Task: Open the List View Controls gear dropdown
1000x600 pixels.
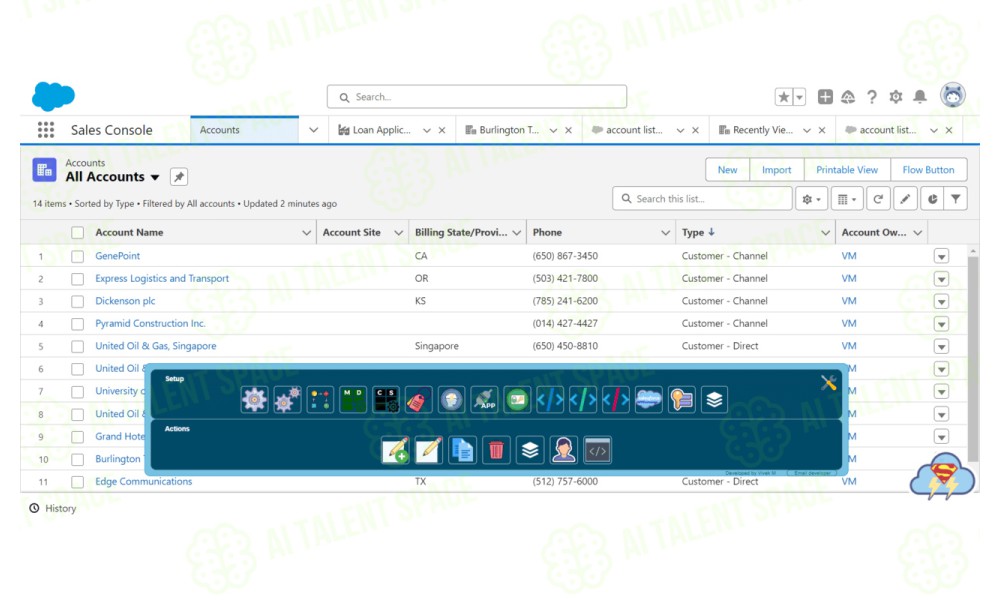Action: click(x=811, y=199)
